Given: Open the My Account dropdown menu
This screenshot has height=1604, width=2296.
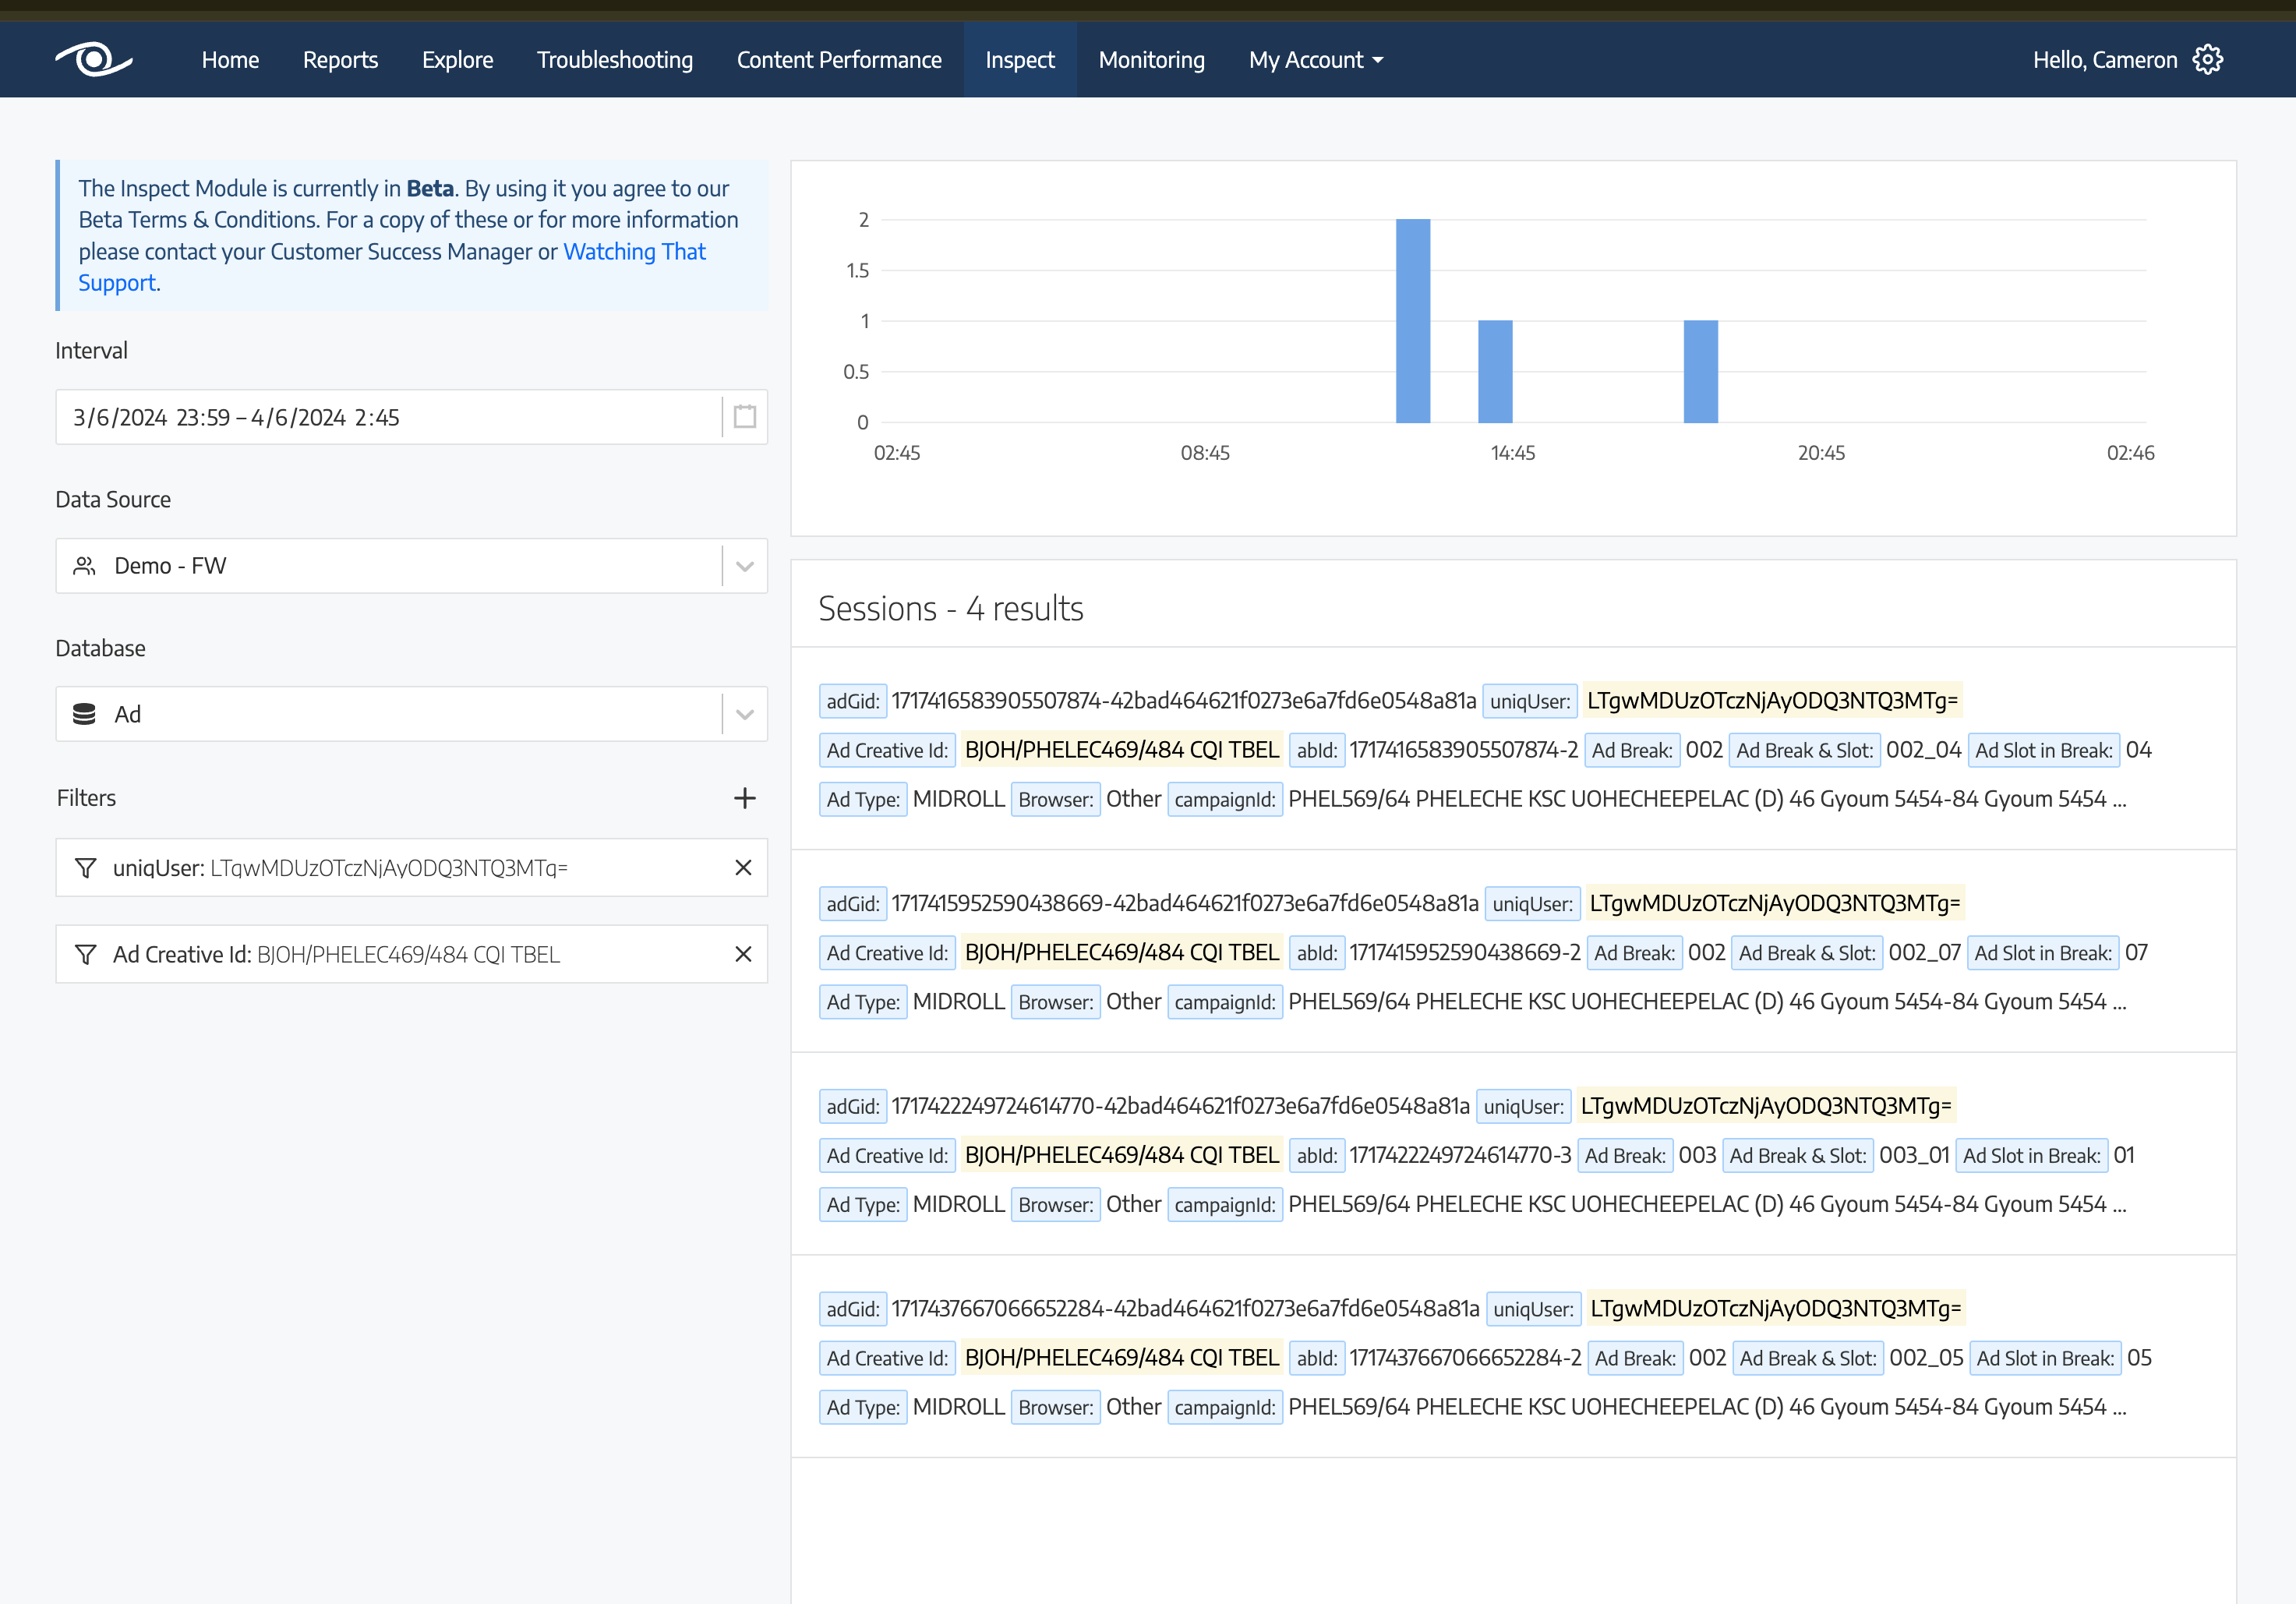Looking at the screenshot, I should (1316, 60).
